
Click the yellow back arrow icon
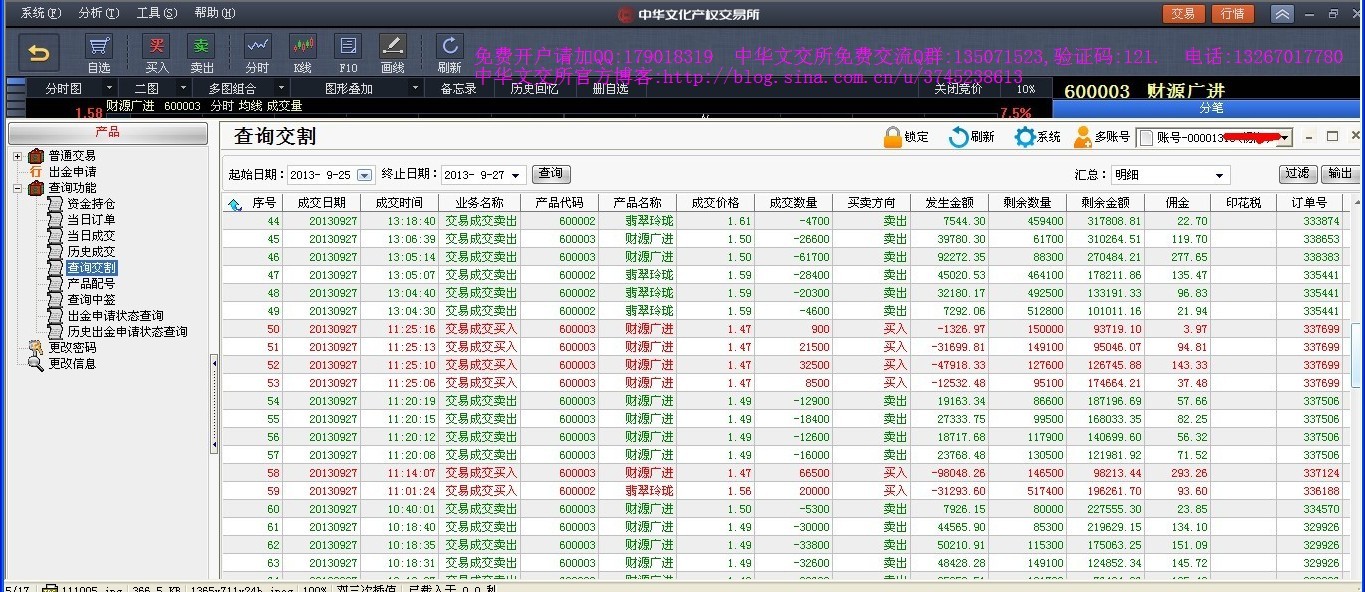point(38,51)
